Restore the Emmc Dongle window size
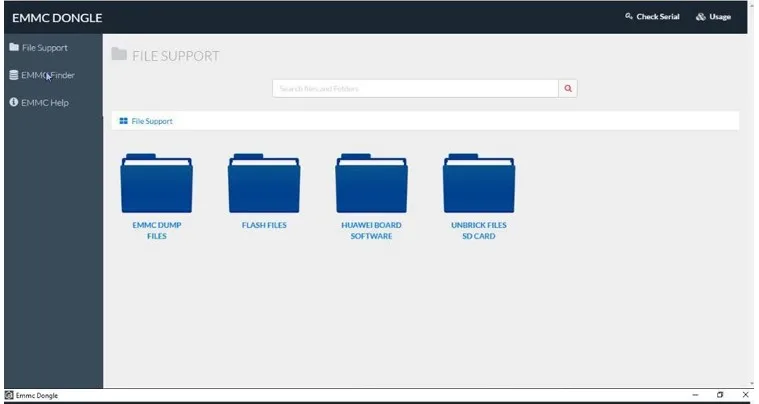759x404 pixels. coord(720,395)
